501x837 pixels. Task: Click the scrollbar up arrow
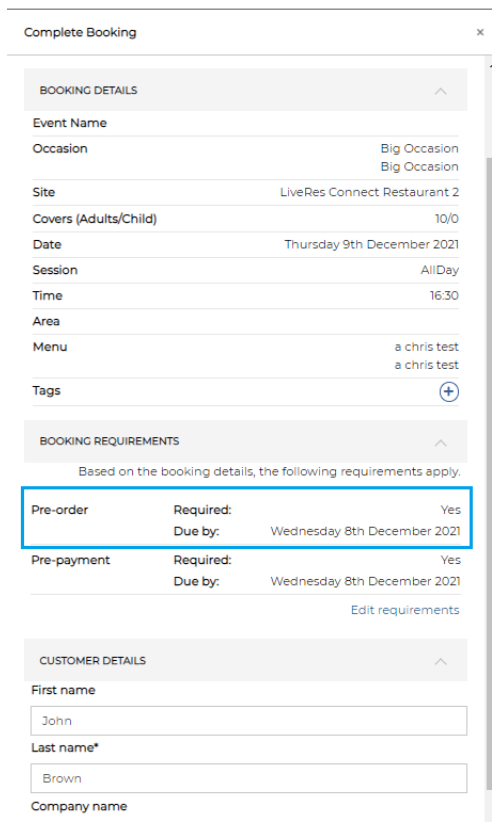point(490,66)
